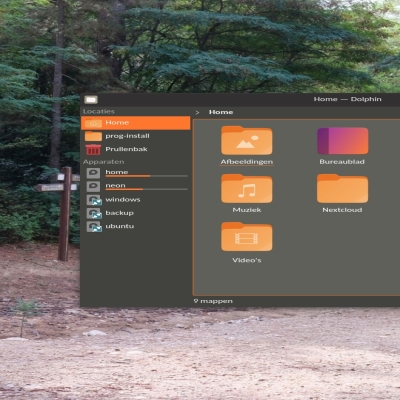Click the backup drive icon
400x400 pixels.
pyautogui.click(x=94, y=213)
